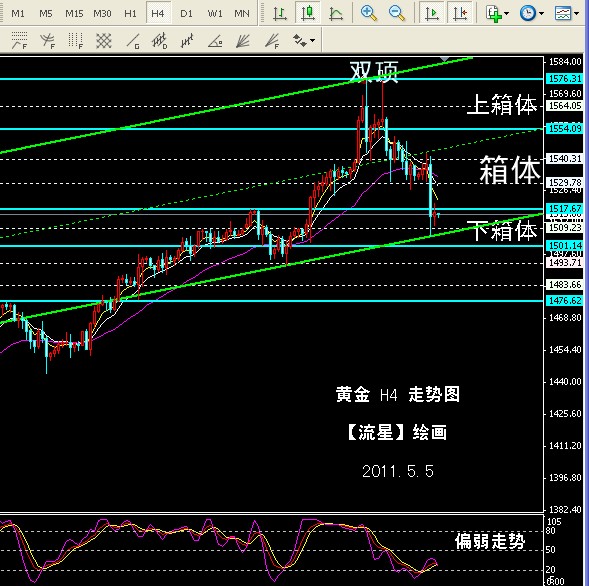
Task: Zoom out the chart
Action: (397, 14)
